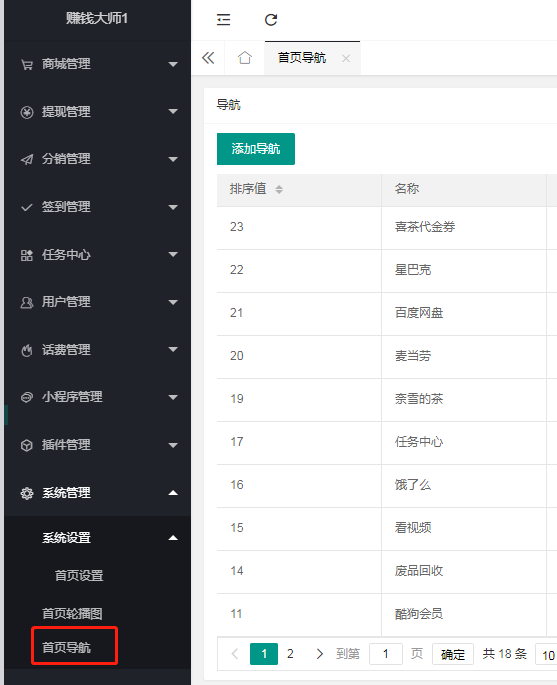The height and width of the screenshot is (685, 557).
Task: Expand the 签到管理 dropdown arrow
Action: [x=173, y=207]
